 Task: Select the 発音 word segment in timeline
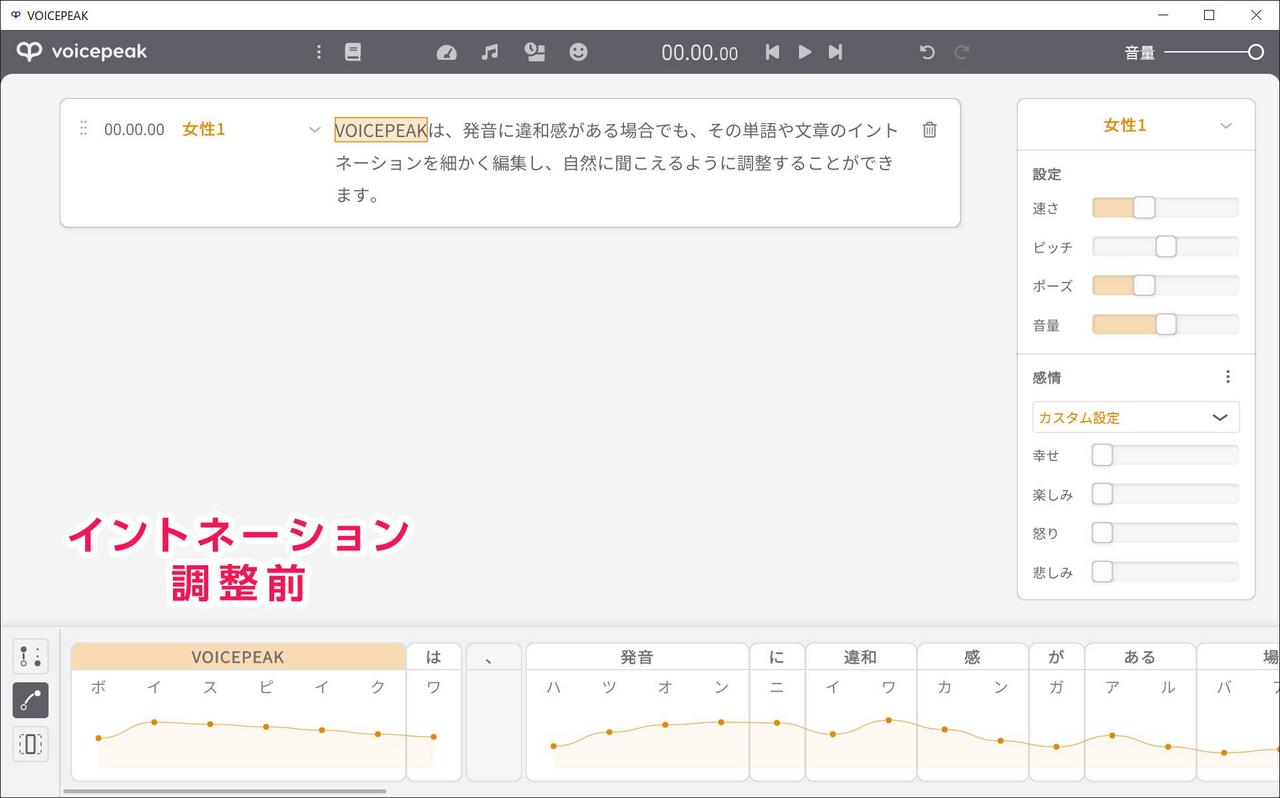637,657
